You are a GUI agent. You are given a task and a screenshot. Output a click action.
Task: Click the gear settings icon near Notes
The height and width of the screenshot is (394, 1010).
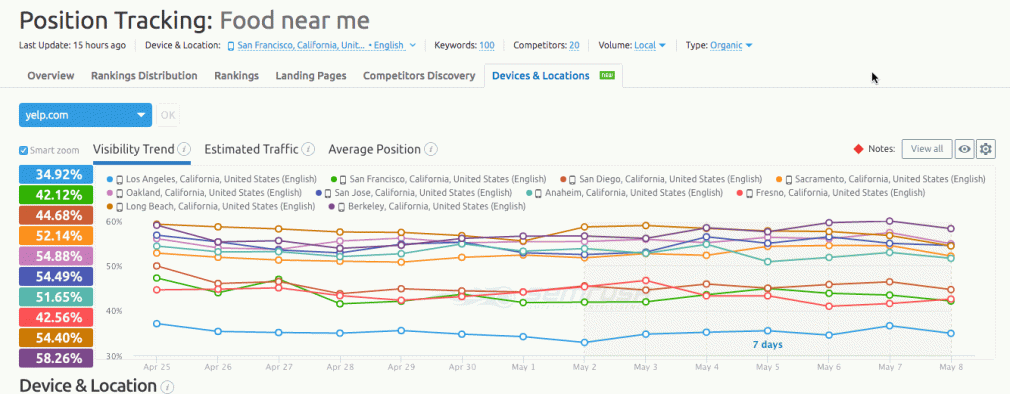pos(986,149)
